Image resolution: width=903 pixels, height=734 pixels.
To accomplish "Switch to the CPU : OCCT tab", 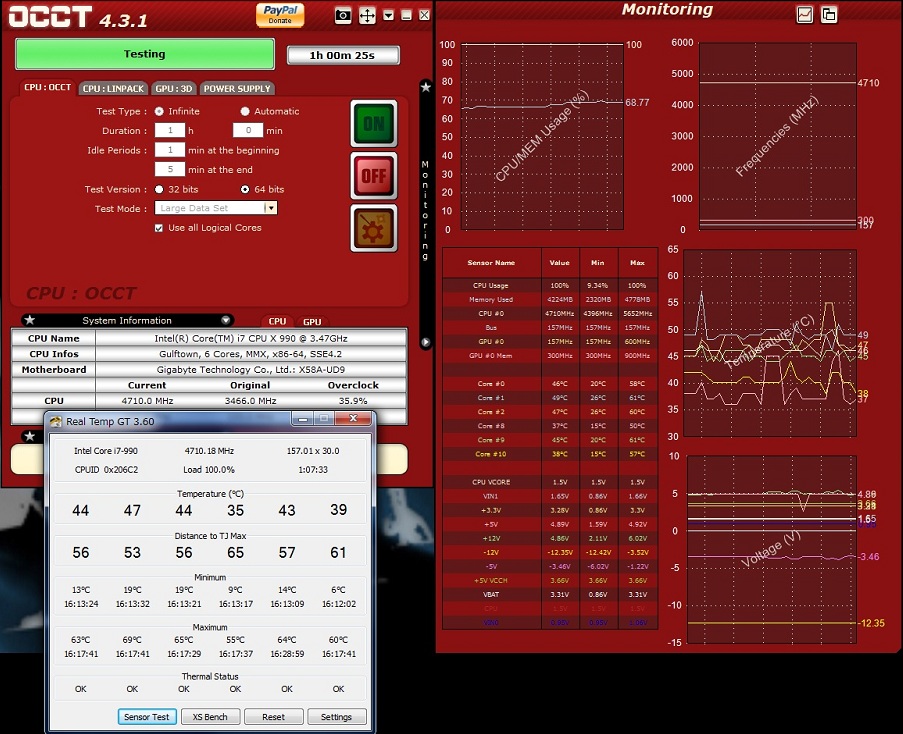I will [47, 88].
